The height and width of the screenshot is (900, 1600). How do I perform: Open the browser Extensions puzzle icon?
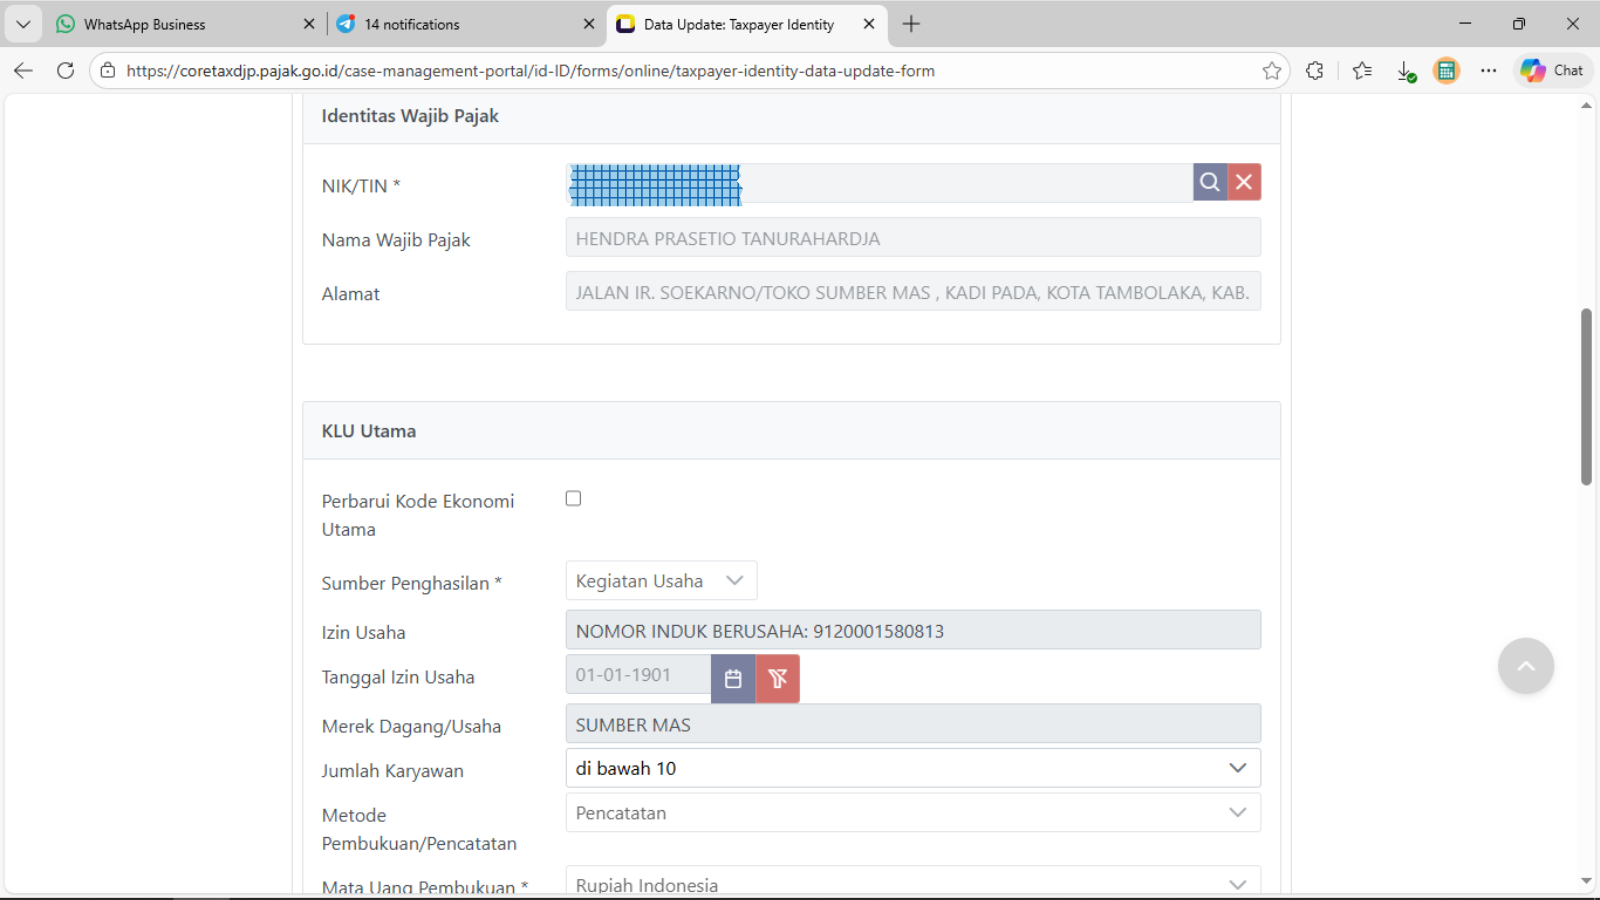point(1315,71)
